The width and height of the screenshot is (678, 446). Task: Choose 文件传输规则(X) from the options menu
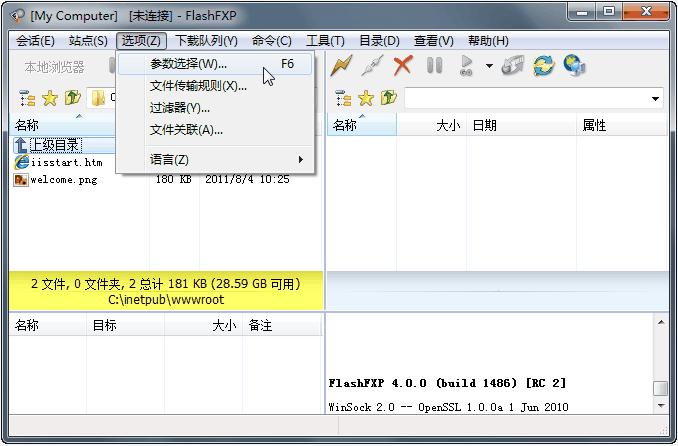click(x=198, y=86)
